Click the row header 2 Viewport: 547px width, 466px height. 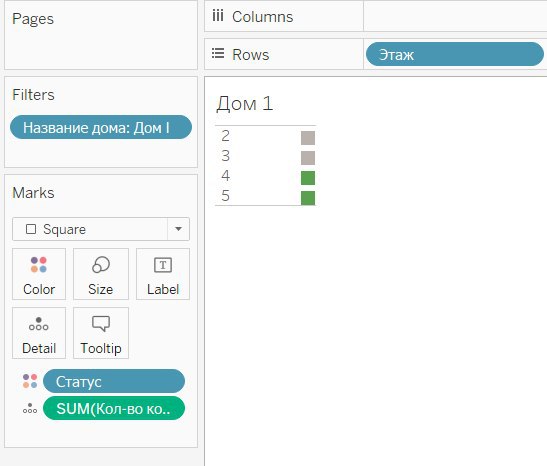[226, 136]
